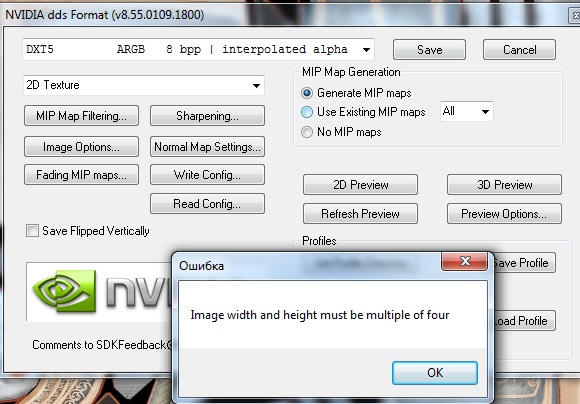This screenshot has width=580, height=404.
Task: Open Normal Map Settings
Action: (x=207, y=147)
